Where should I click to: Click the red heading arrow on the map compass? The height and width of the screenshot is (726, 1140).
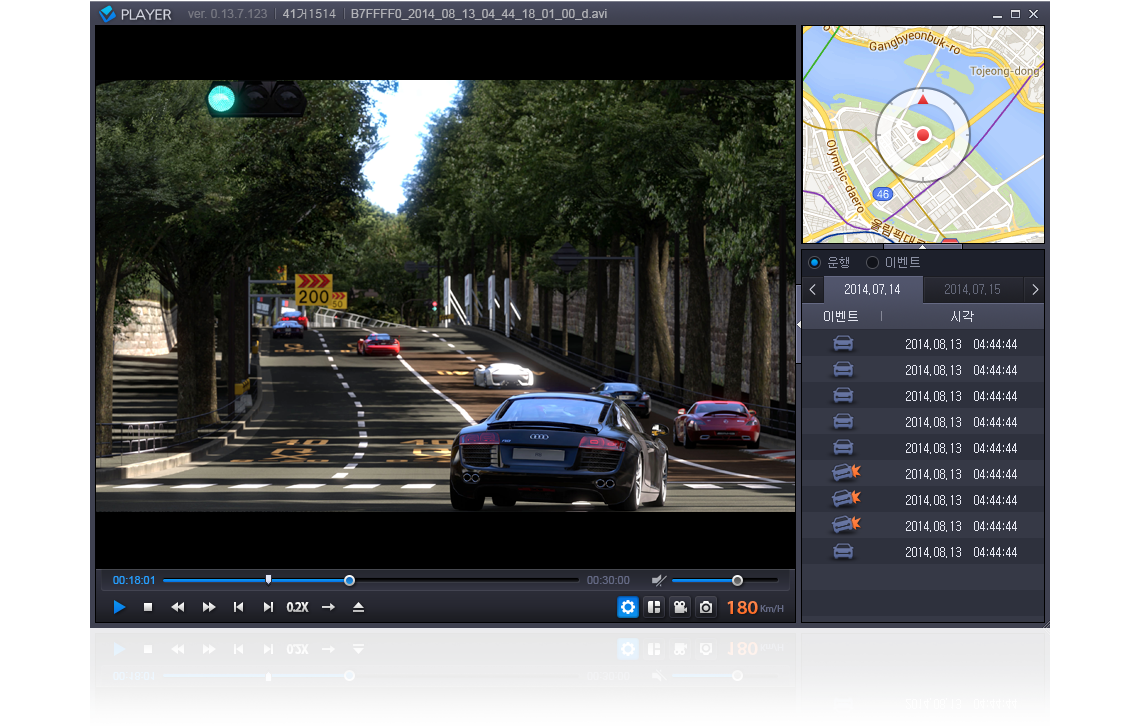click(x=923, y=99)
